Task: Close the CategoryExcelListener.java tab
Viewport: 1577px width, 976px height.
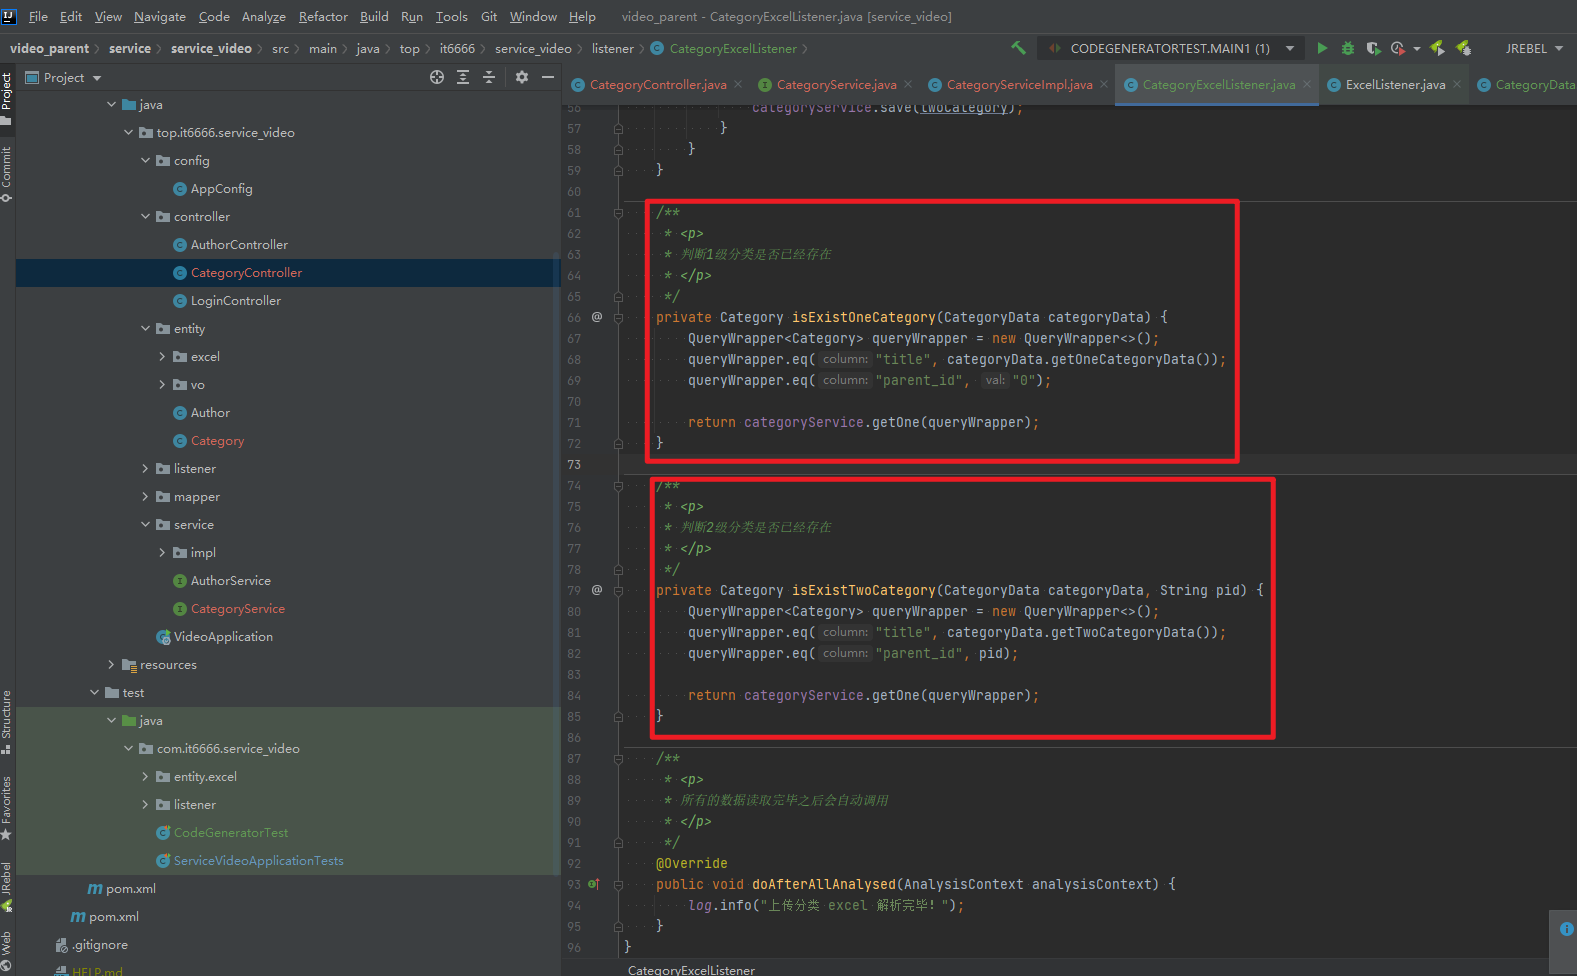Action: [1307, 84]
